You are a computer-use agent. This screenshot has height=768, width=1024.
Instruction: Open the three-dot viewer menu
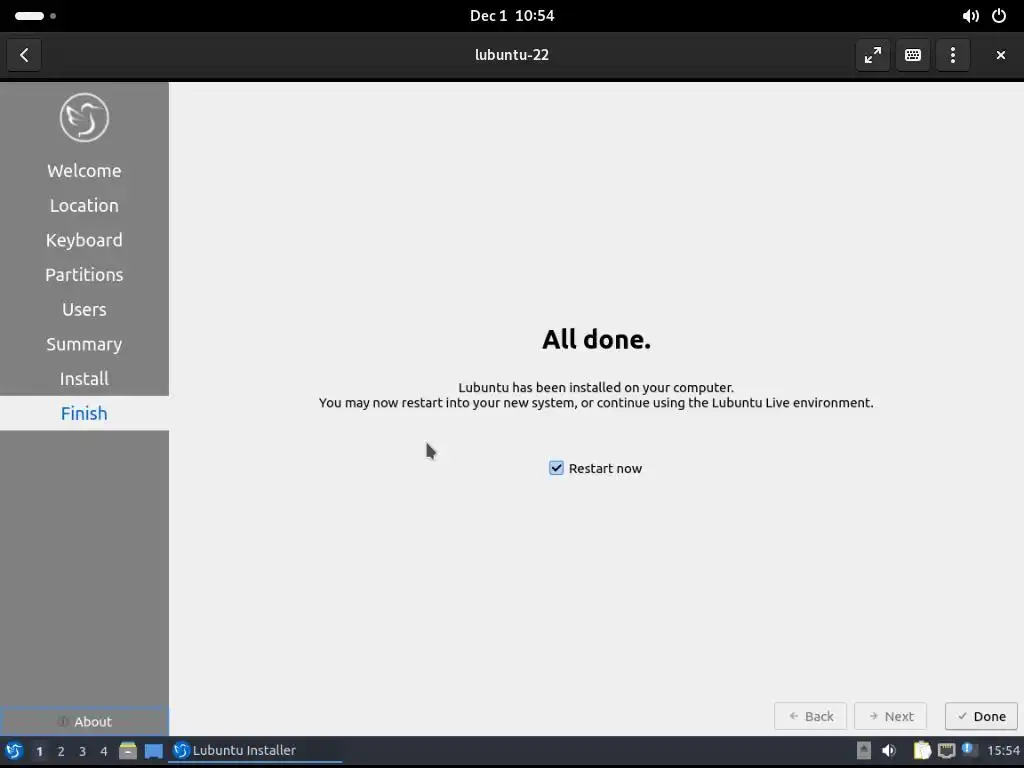click(x=953, y=55)
